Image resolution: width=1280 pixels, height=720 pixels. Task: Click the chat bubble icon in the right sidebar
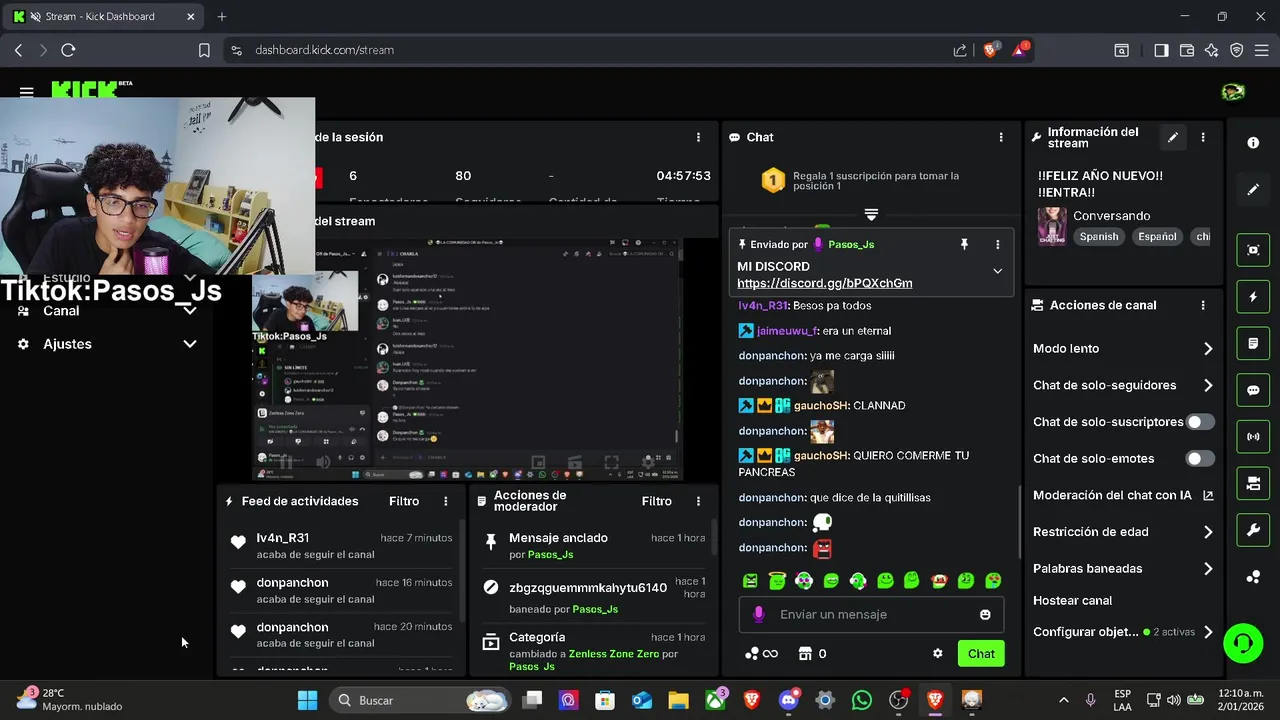pos(1253,390)
